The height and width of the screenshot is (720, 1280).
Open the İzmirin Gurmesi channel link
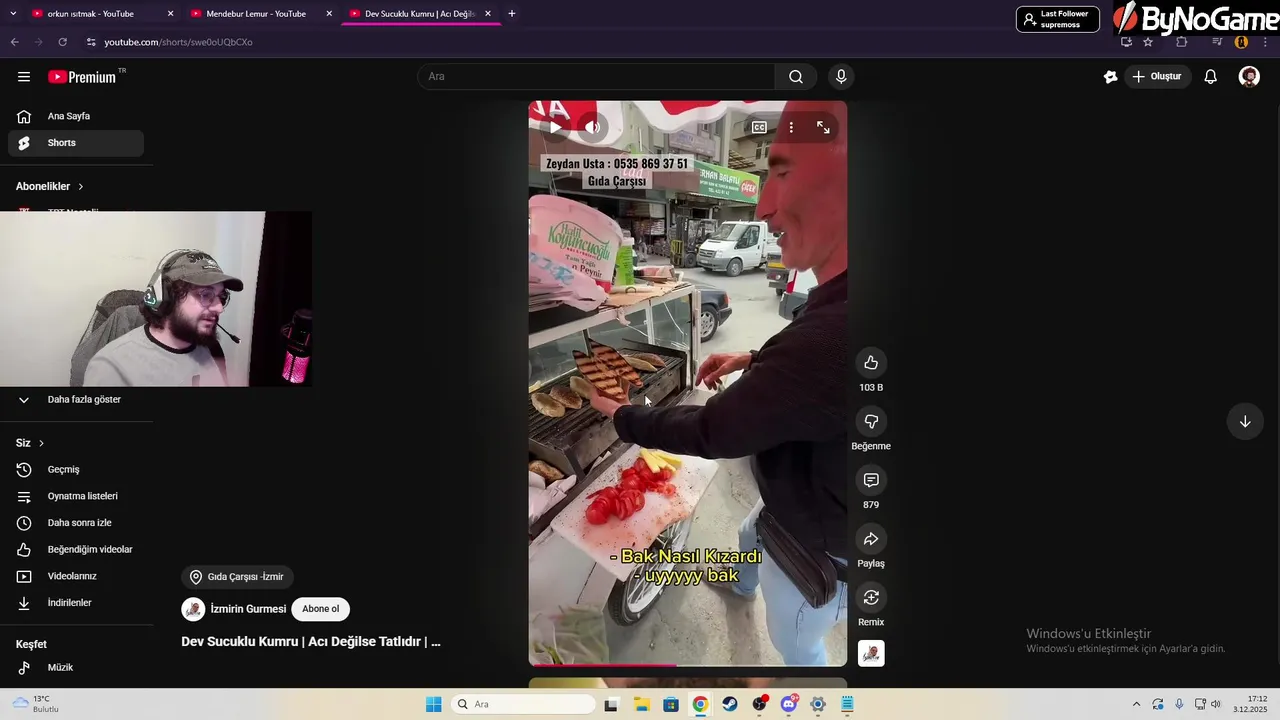(x=248, y=609)
